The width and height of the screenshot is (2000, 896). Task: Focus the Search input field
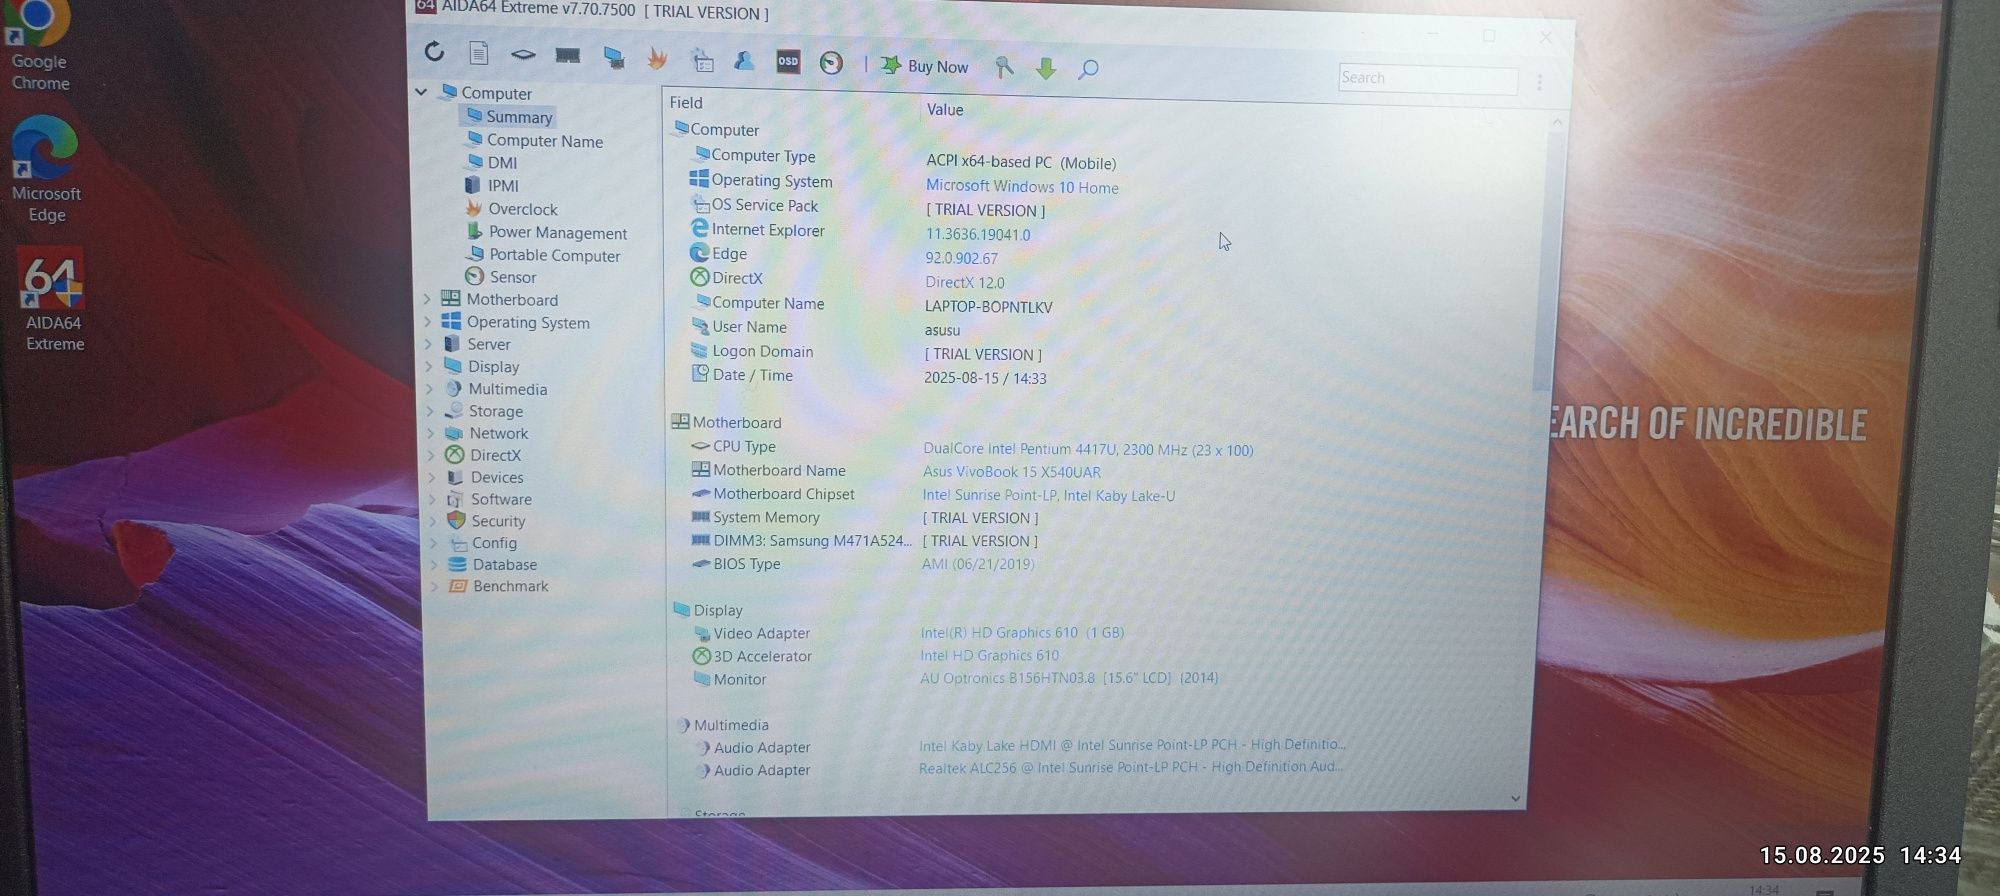1427,79
